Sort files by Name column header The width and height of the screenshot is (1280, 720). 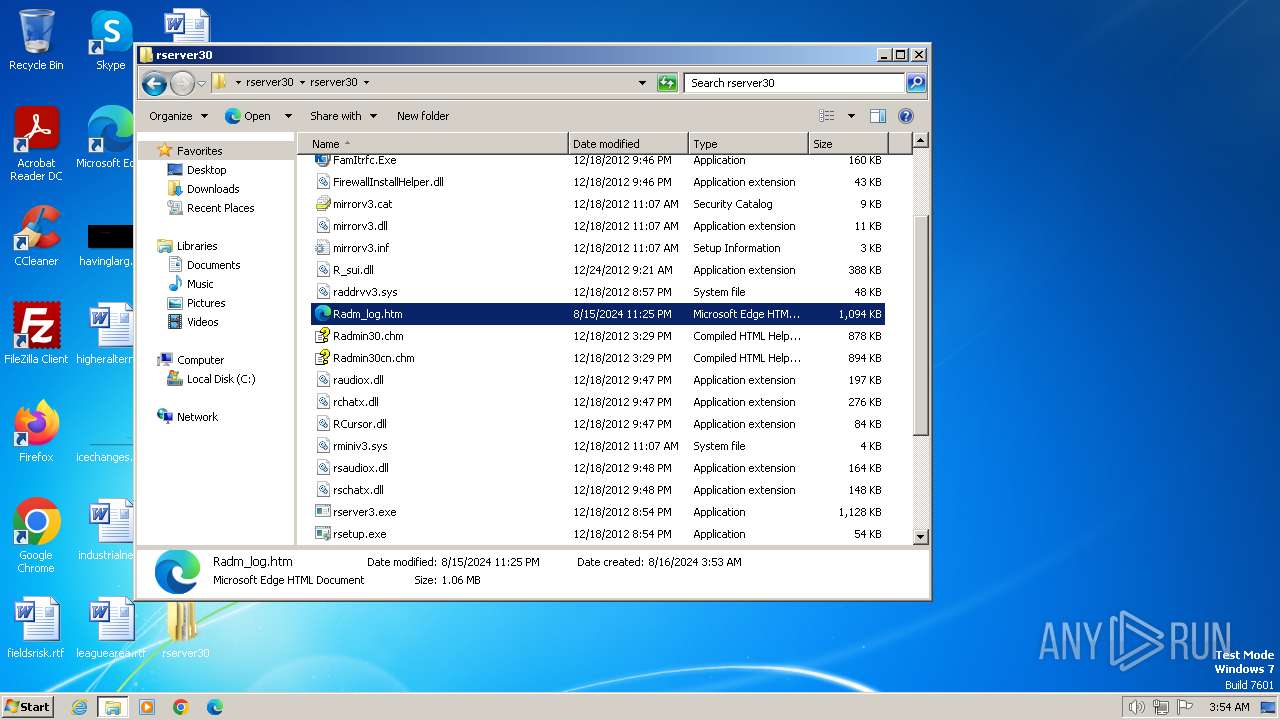pyautogui.click(x=432, y=144)
